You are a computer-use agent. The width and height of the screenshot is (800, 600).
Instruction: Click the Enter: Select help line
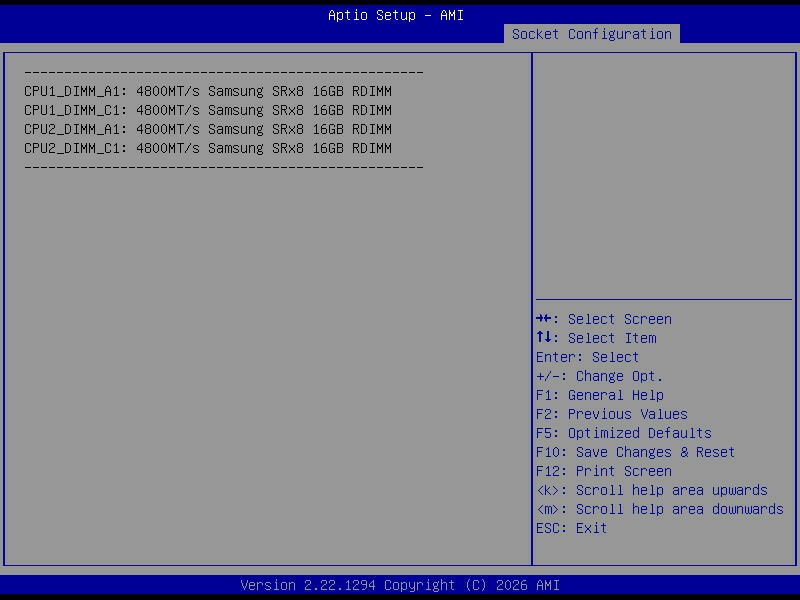[587, 357]
